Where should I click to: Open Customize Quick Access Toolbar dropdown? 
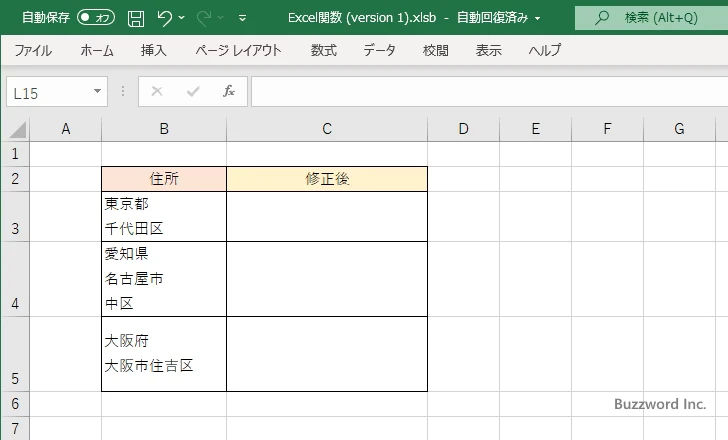[242, 18]
